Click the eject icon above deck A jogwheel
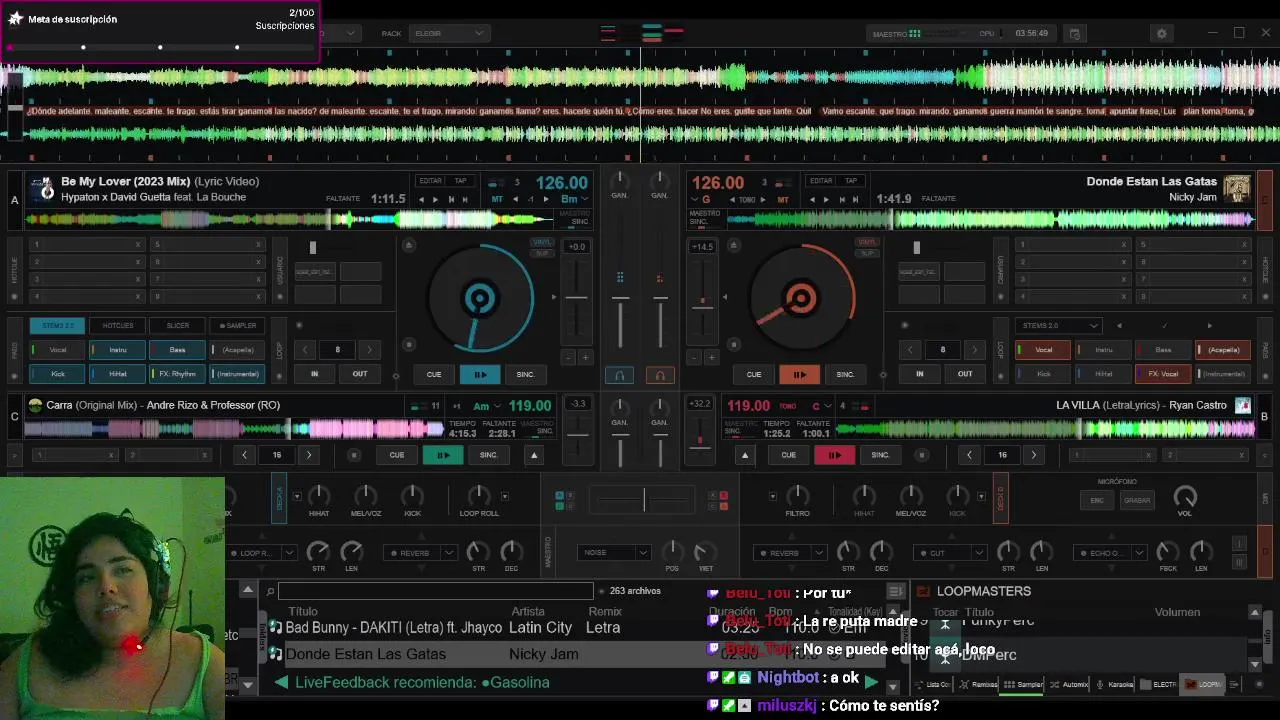 408,246
